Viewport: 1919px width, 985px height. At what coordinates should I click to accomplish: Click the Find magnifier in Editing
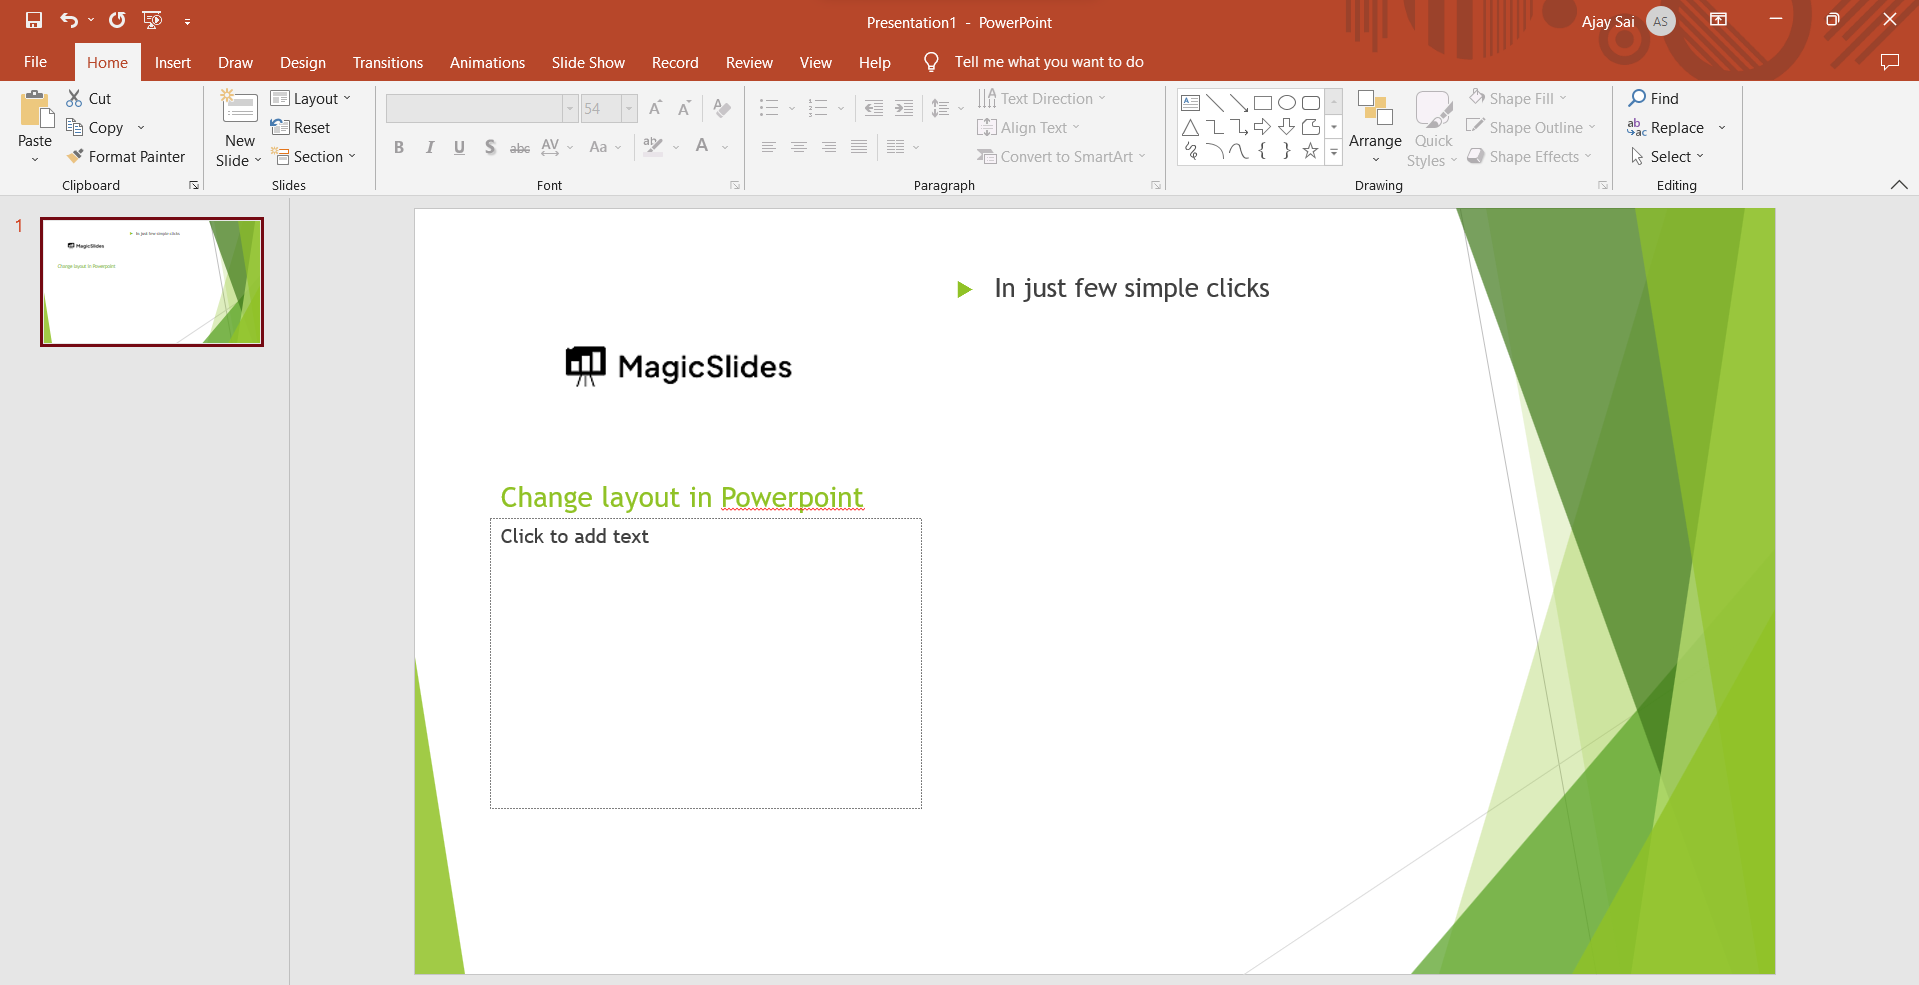(x=1637, y=98)
